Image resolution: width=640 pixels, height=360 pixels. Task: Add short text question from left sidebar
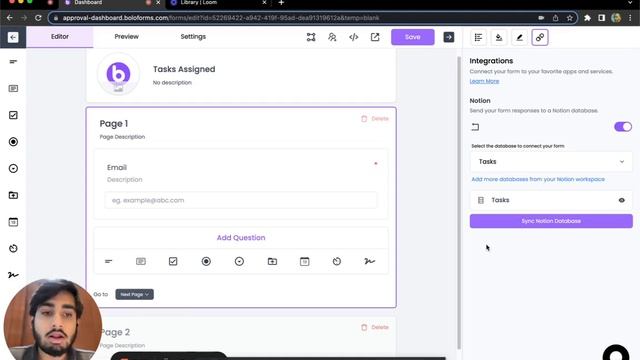point(13,62)
